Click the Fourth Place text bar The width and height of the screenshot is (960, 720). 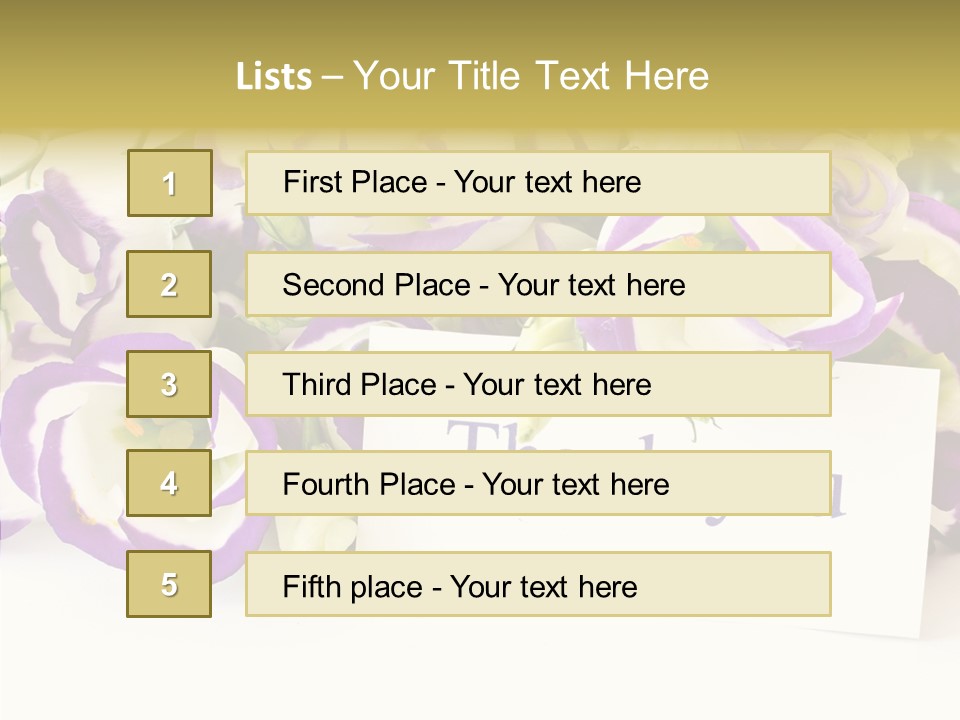[538, 483]
